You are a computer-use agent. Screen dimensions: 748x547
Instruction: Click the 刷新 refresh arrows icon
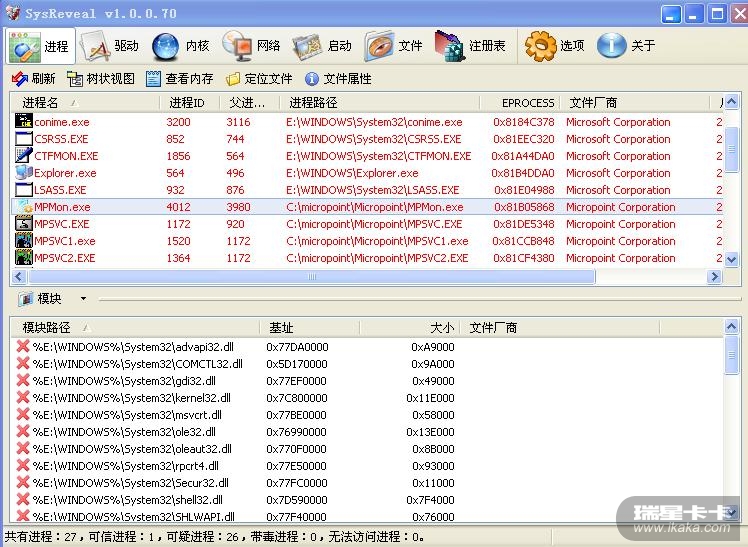pos(20,79)
